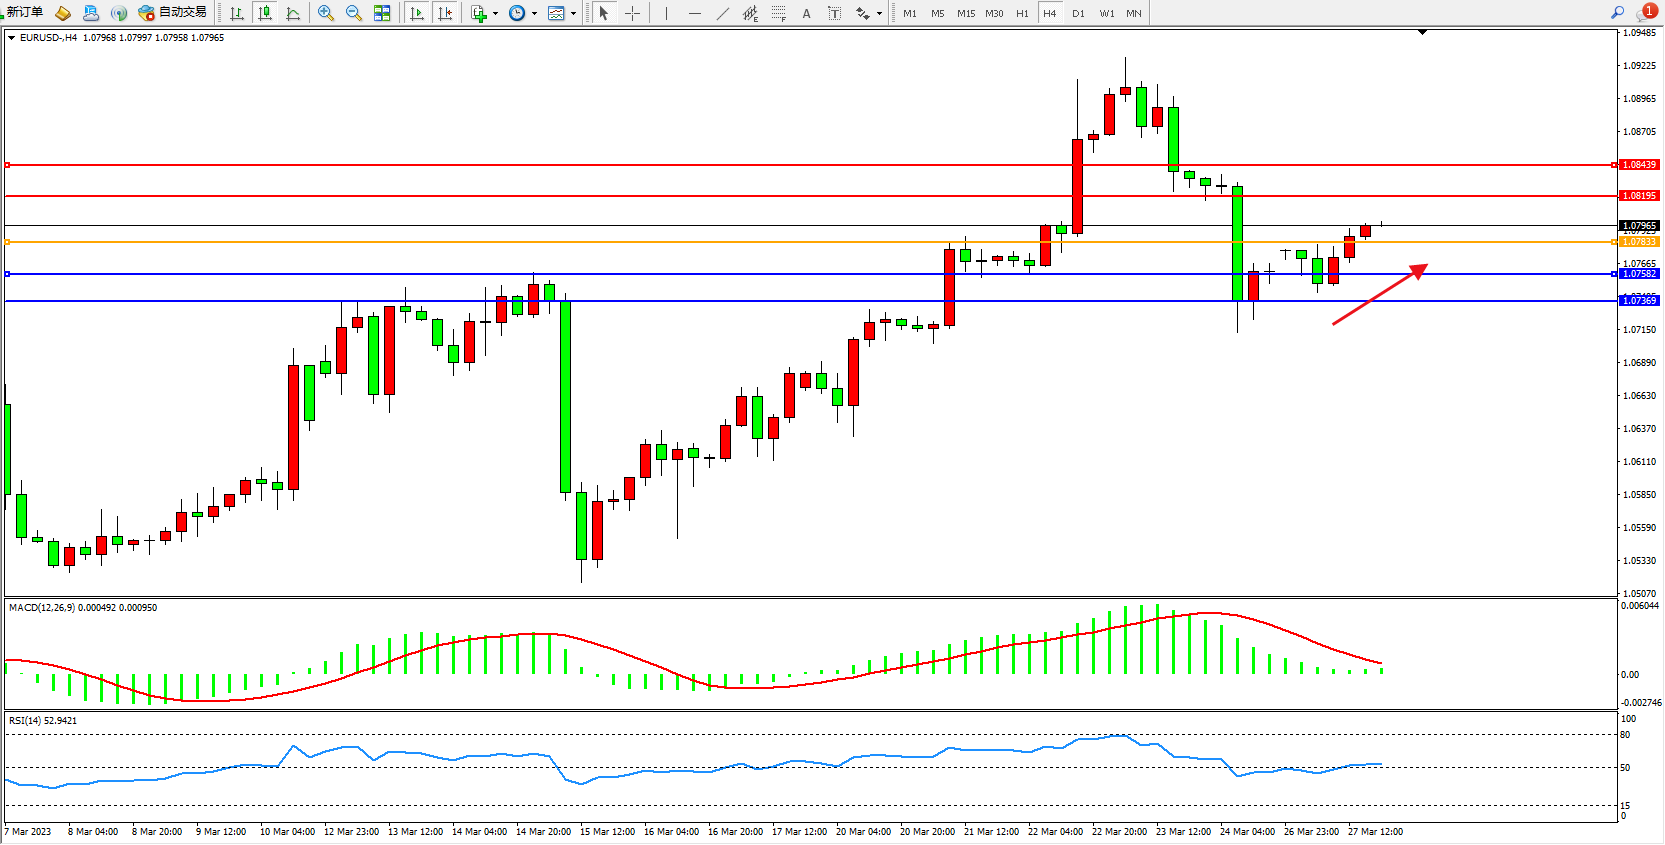Toggle chart shift from right edge

pyautogui.click(x=445, y=13)
